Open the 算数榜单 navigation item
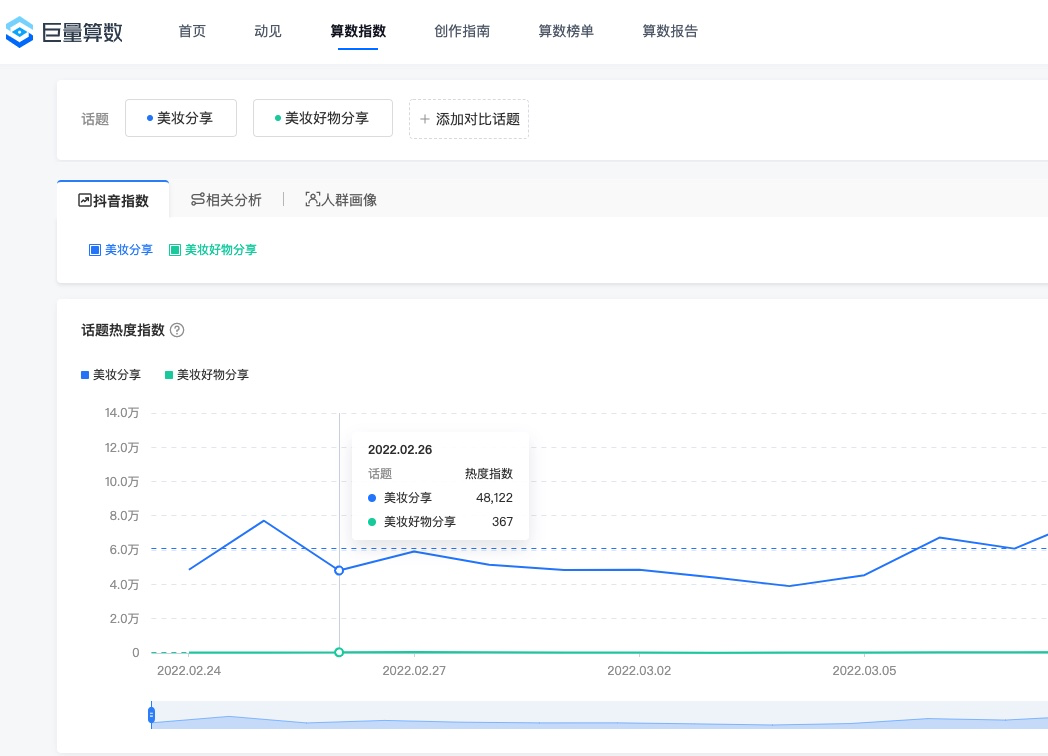This screenshot has height=756, width=1048. click(x=566, y=31)
